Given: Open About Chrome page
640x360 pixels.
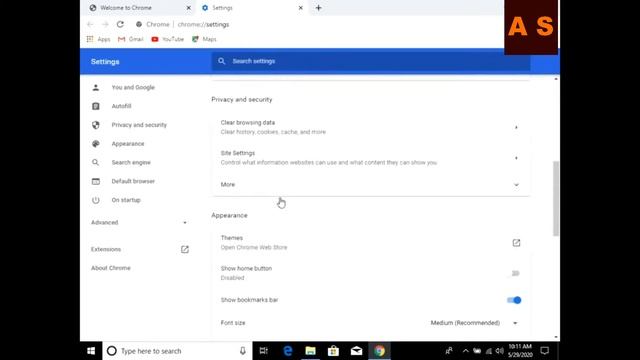Looking at the screenshot, I should coord(111,268).
